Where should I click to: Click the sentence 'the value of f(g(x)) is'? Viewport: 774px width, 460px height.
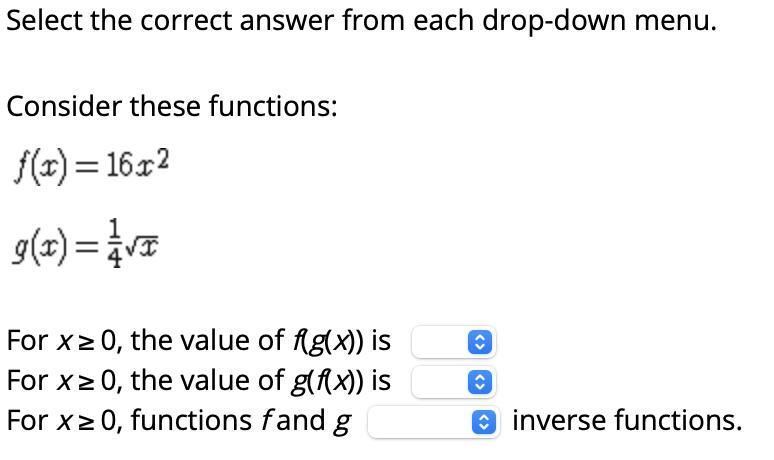[x=261, y=341]
